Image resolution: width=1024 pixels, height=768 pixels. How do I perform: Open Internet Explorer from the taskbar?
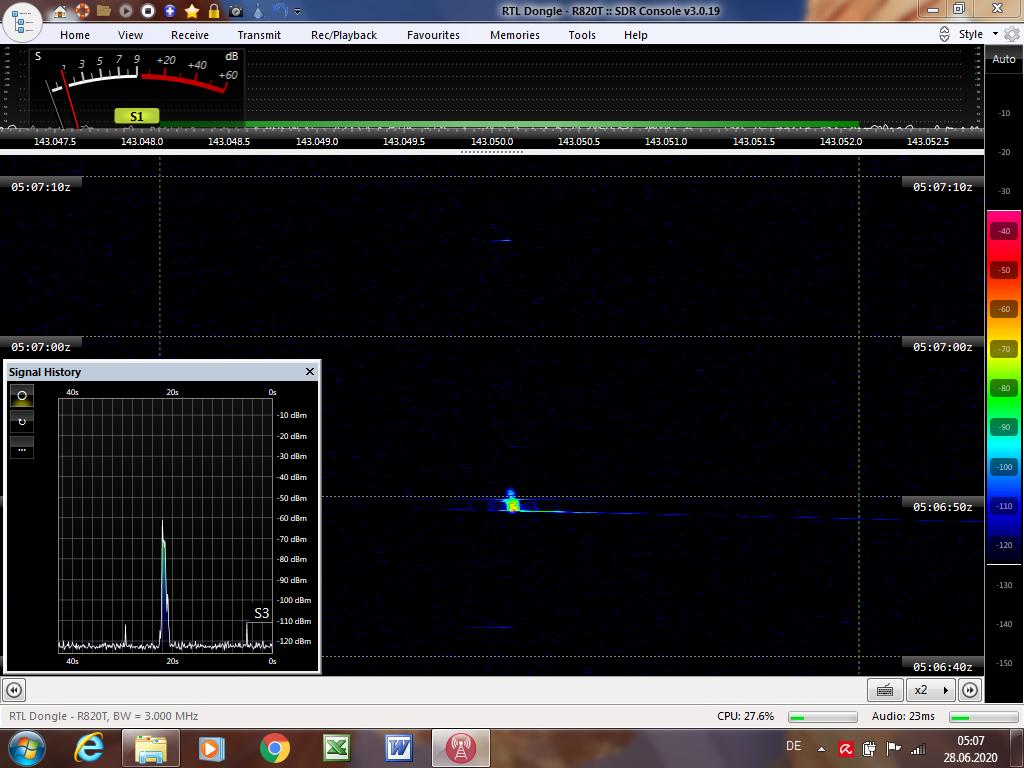pos(89,748)
